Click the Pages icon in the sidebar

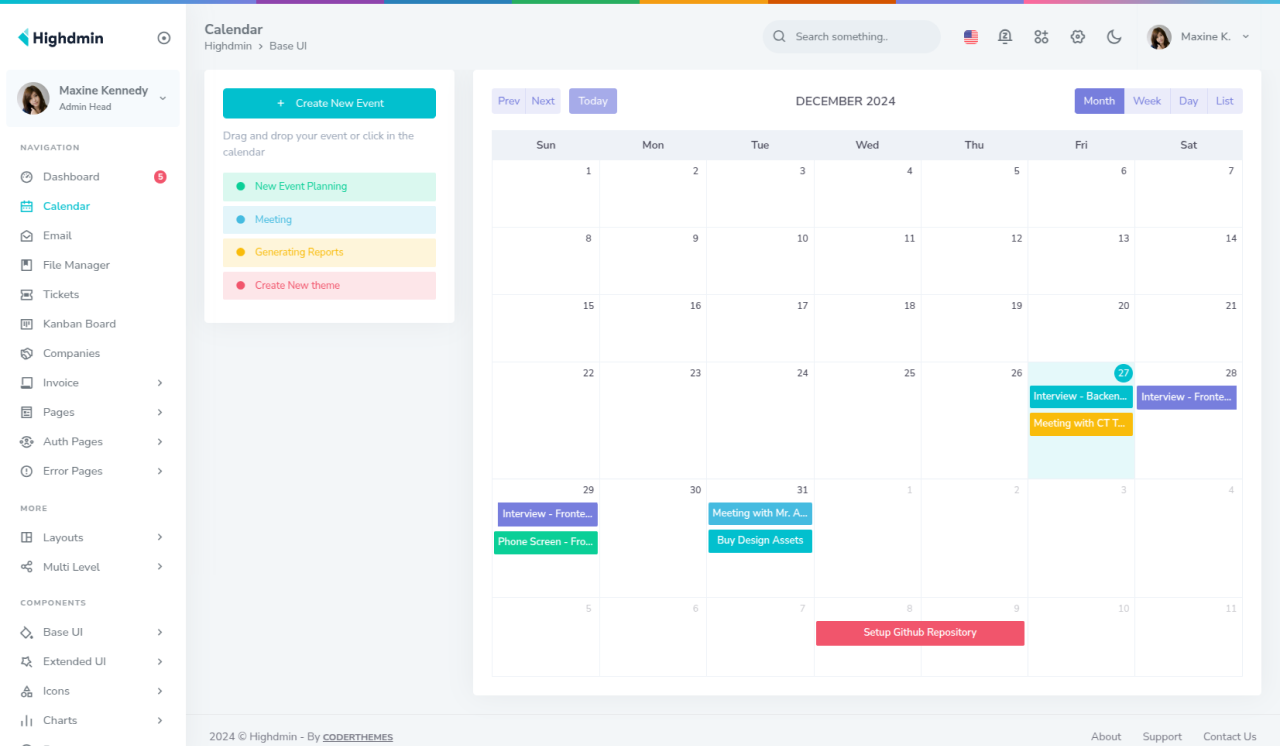[x=26, y=412]
